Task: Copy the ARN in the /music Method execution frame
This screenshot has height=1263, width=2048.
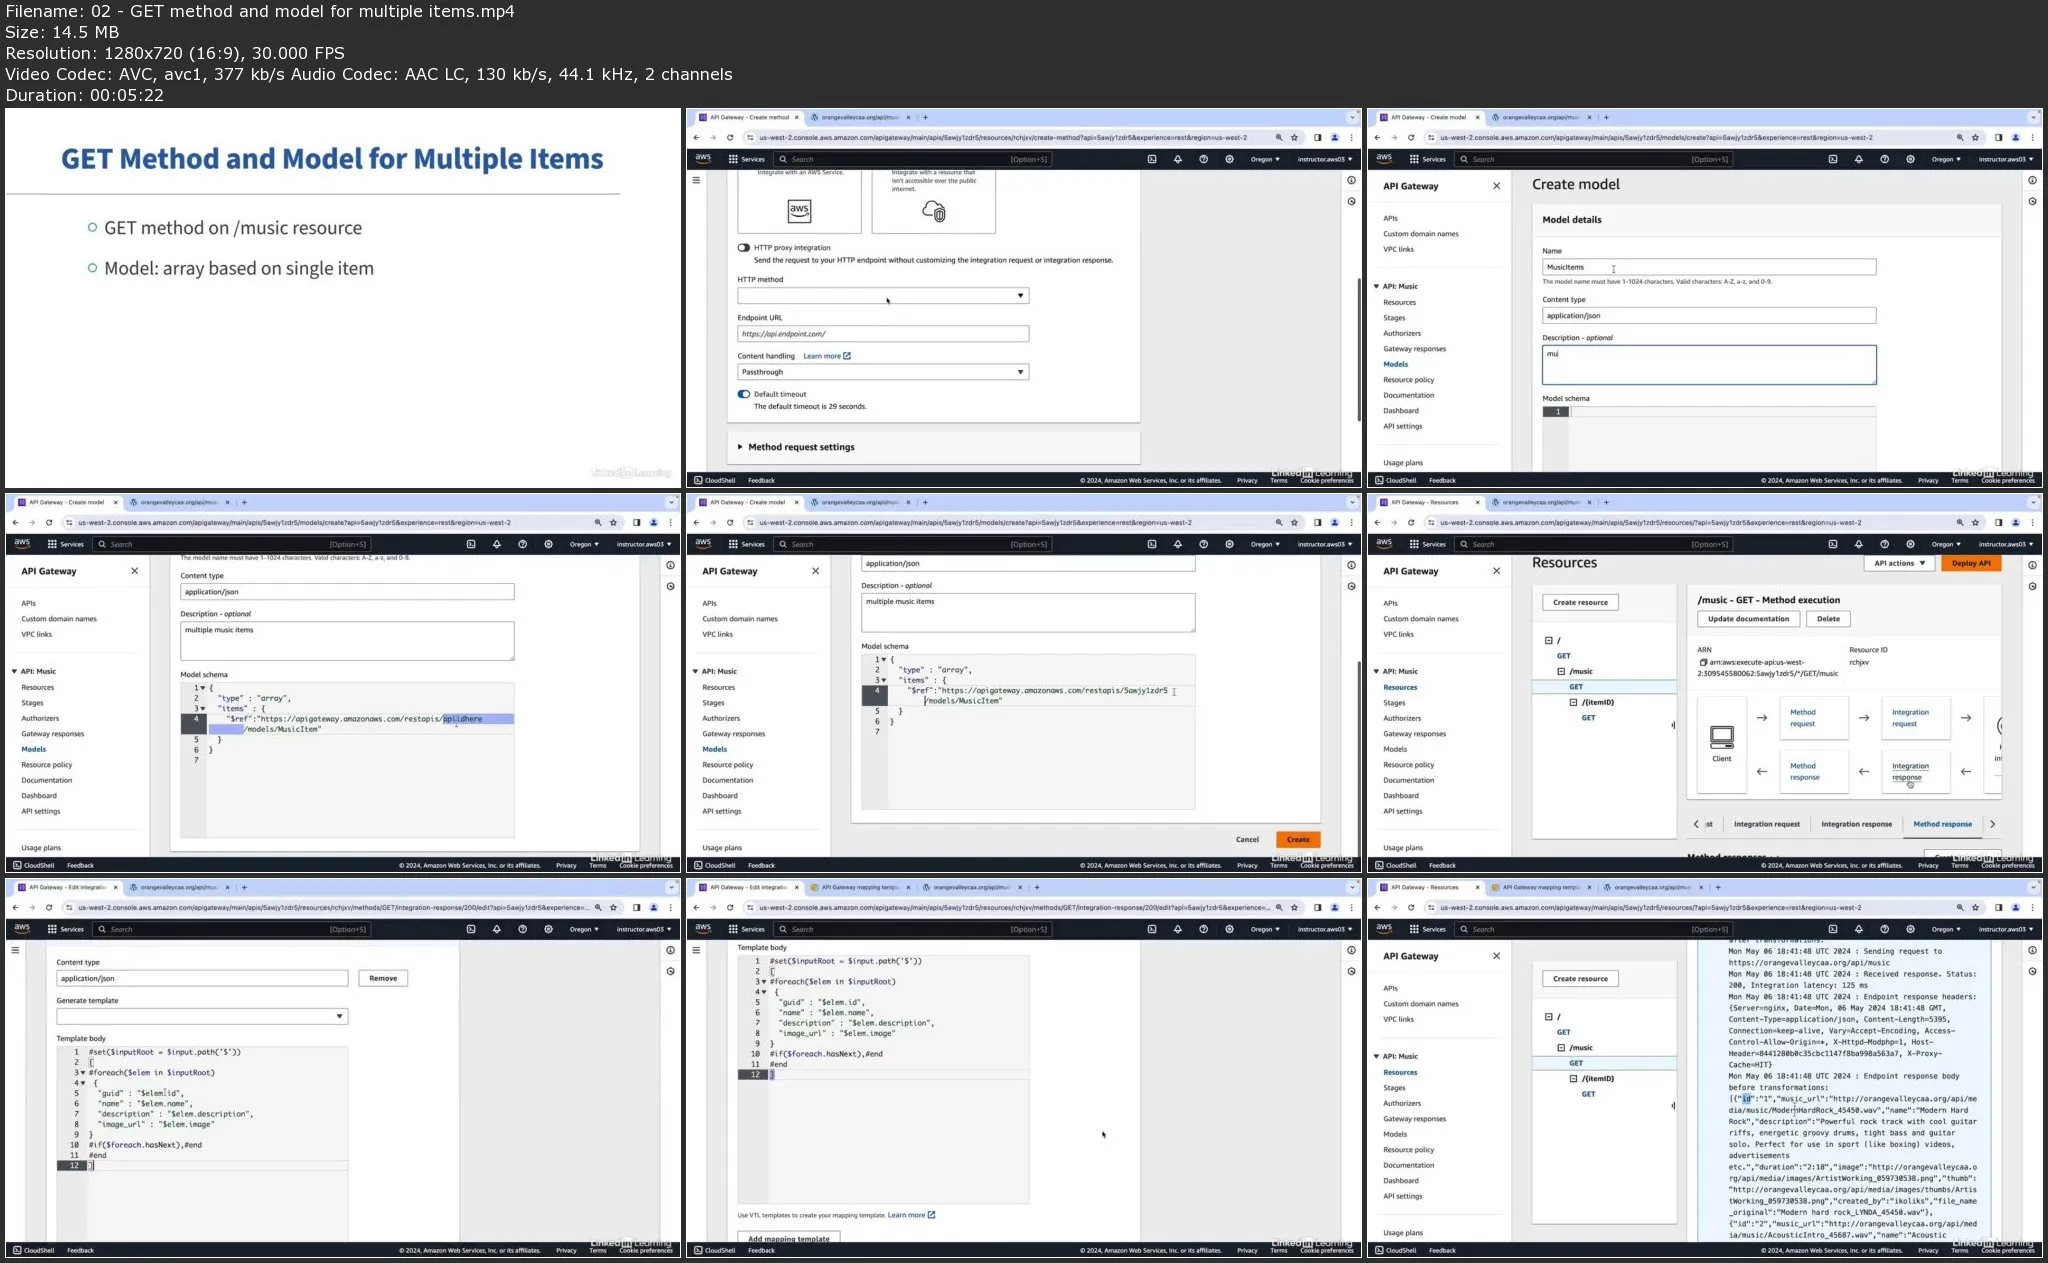Action: pyautogui.click(x=1703, y=662)
